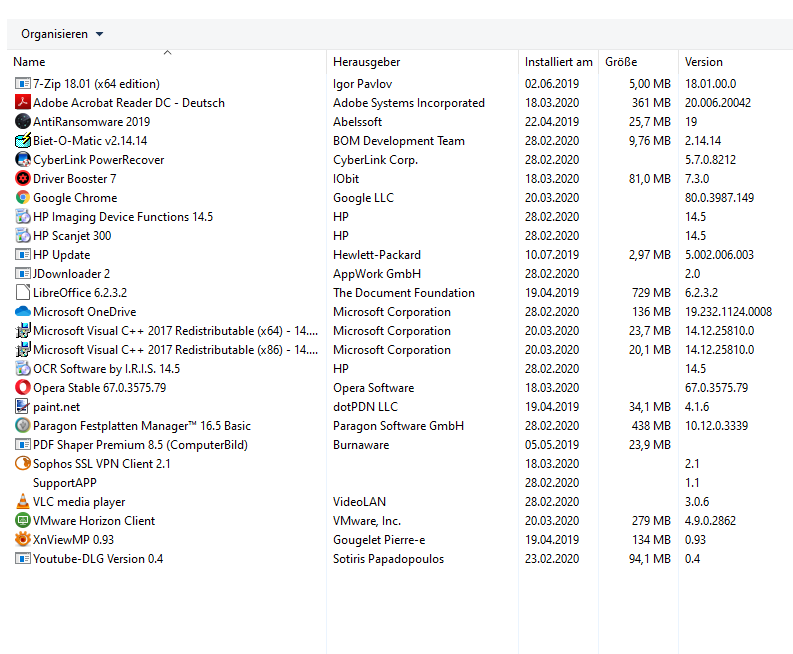Image resolution: width=793 pixels, height=654 pixels.
Task: Click the Visual C++ 2017 x86 icon
Action: pos(23,350)
